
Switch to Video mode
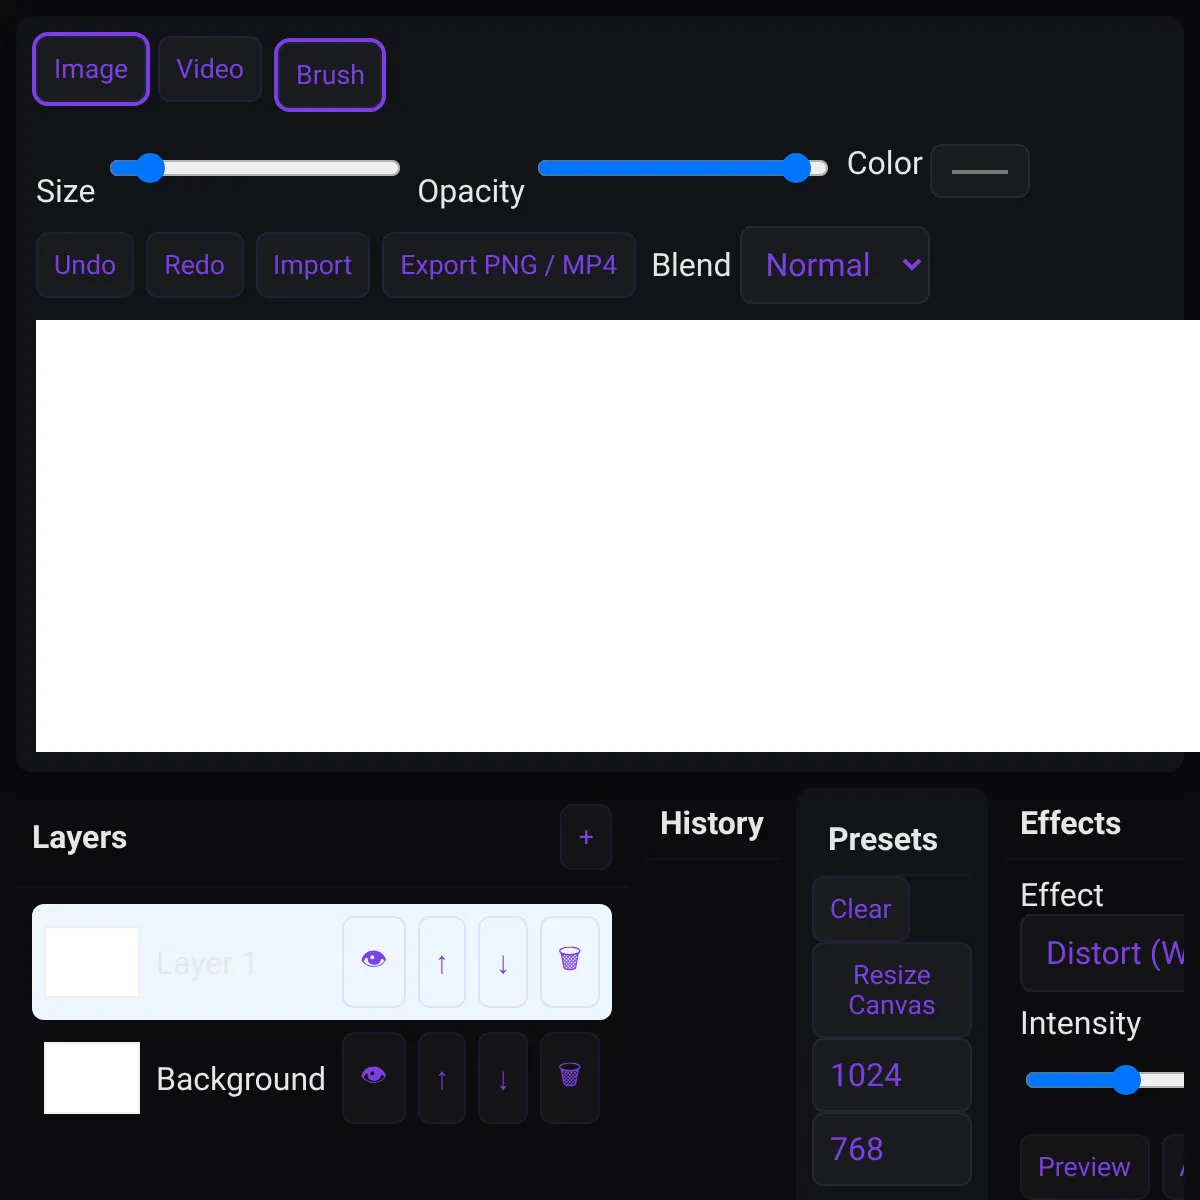(209, 69)
